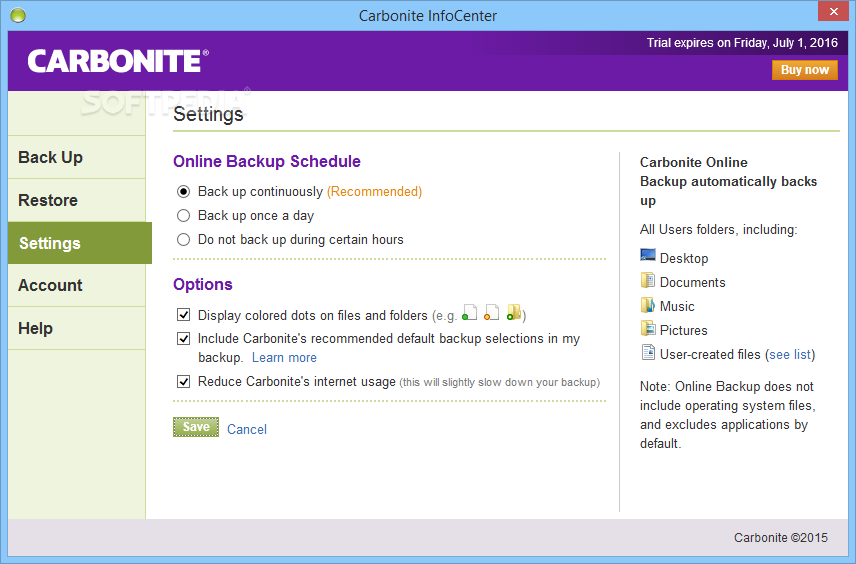Open the Back Up tab

tap(51, 157)
